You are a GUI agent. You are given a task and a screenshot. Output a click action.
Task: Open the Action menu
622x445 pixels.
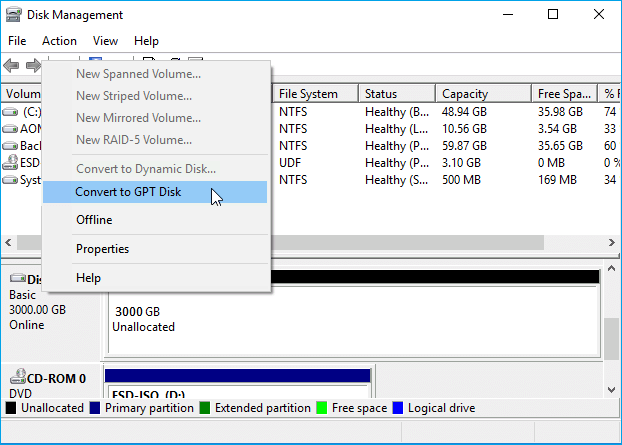59,41
